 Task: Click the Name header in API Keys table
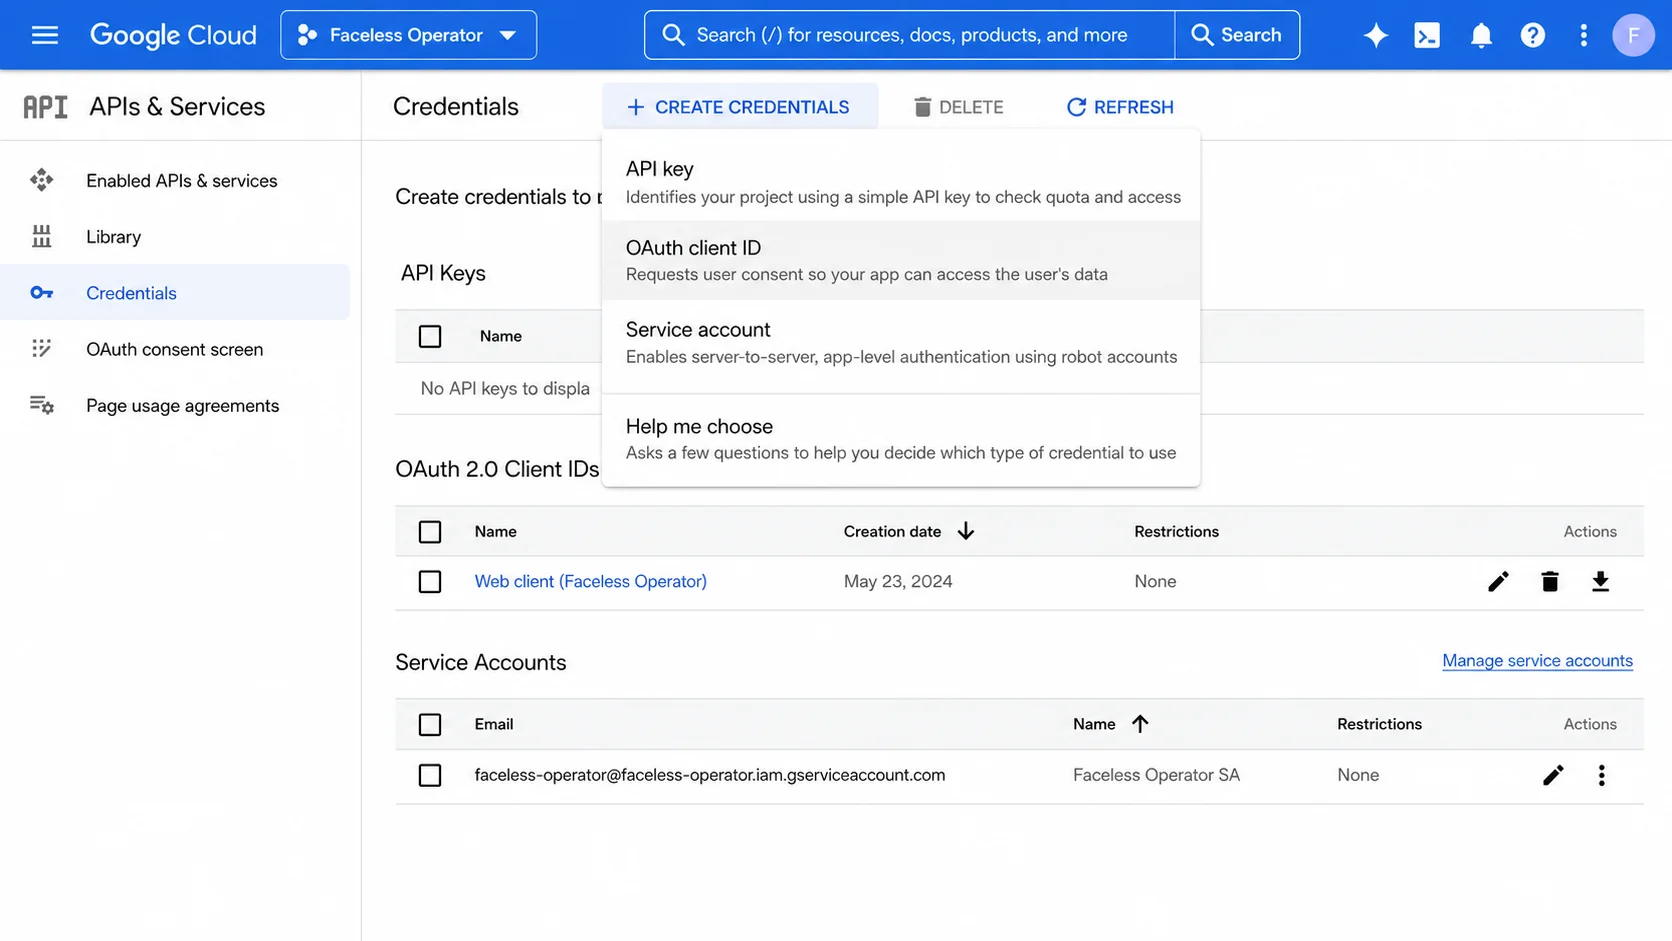500,336
